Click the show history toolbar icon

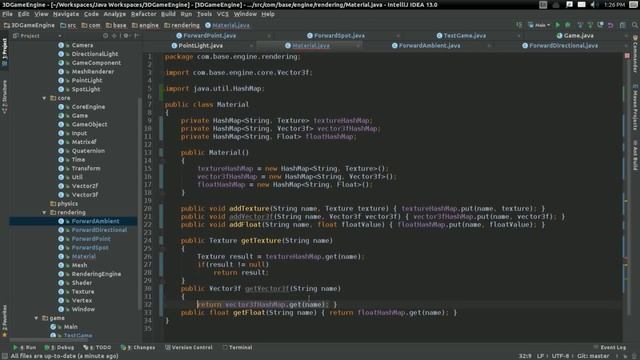coord(600,25)
